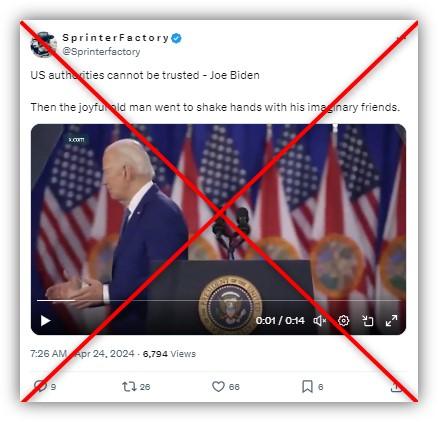438x422 pixels.
Task: Play the Biden video
Action: point(45,321)
